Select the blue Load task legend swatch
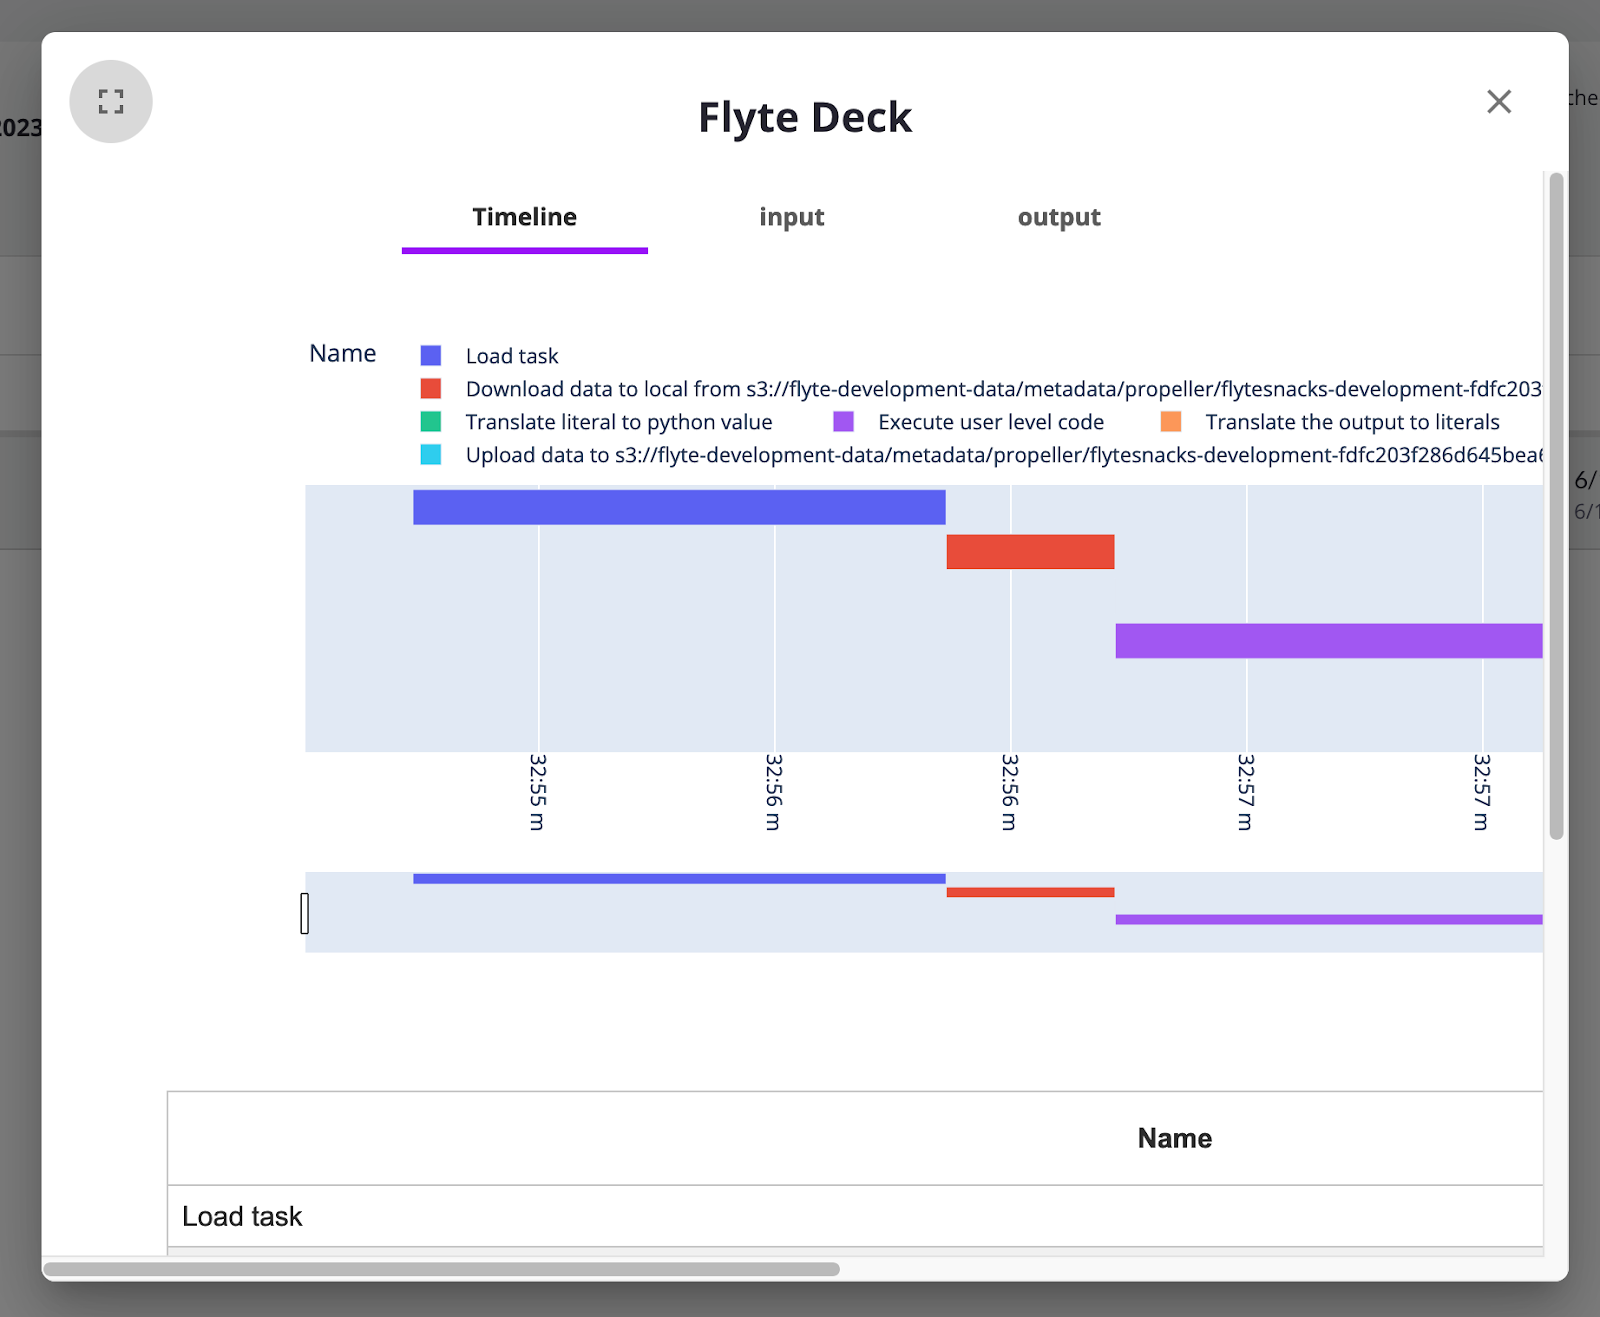Image resolution: width=1600 pixels, height=1317 pixels. (x=431, y=355)
